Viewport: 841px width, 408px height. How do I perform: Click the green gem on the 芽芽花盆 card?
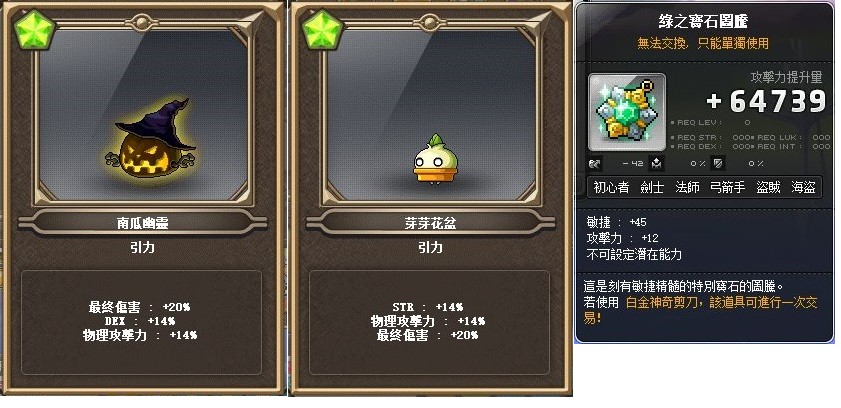(x=322, y=31)
